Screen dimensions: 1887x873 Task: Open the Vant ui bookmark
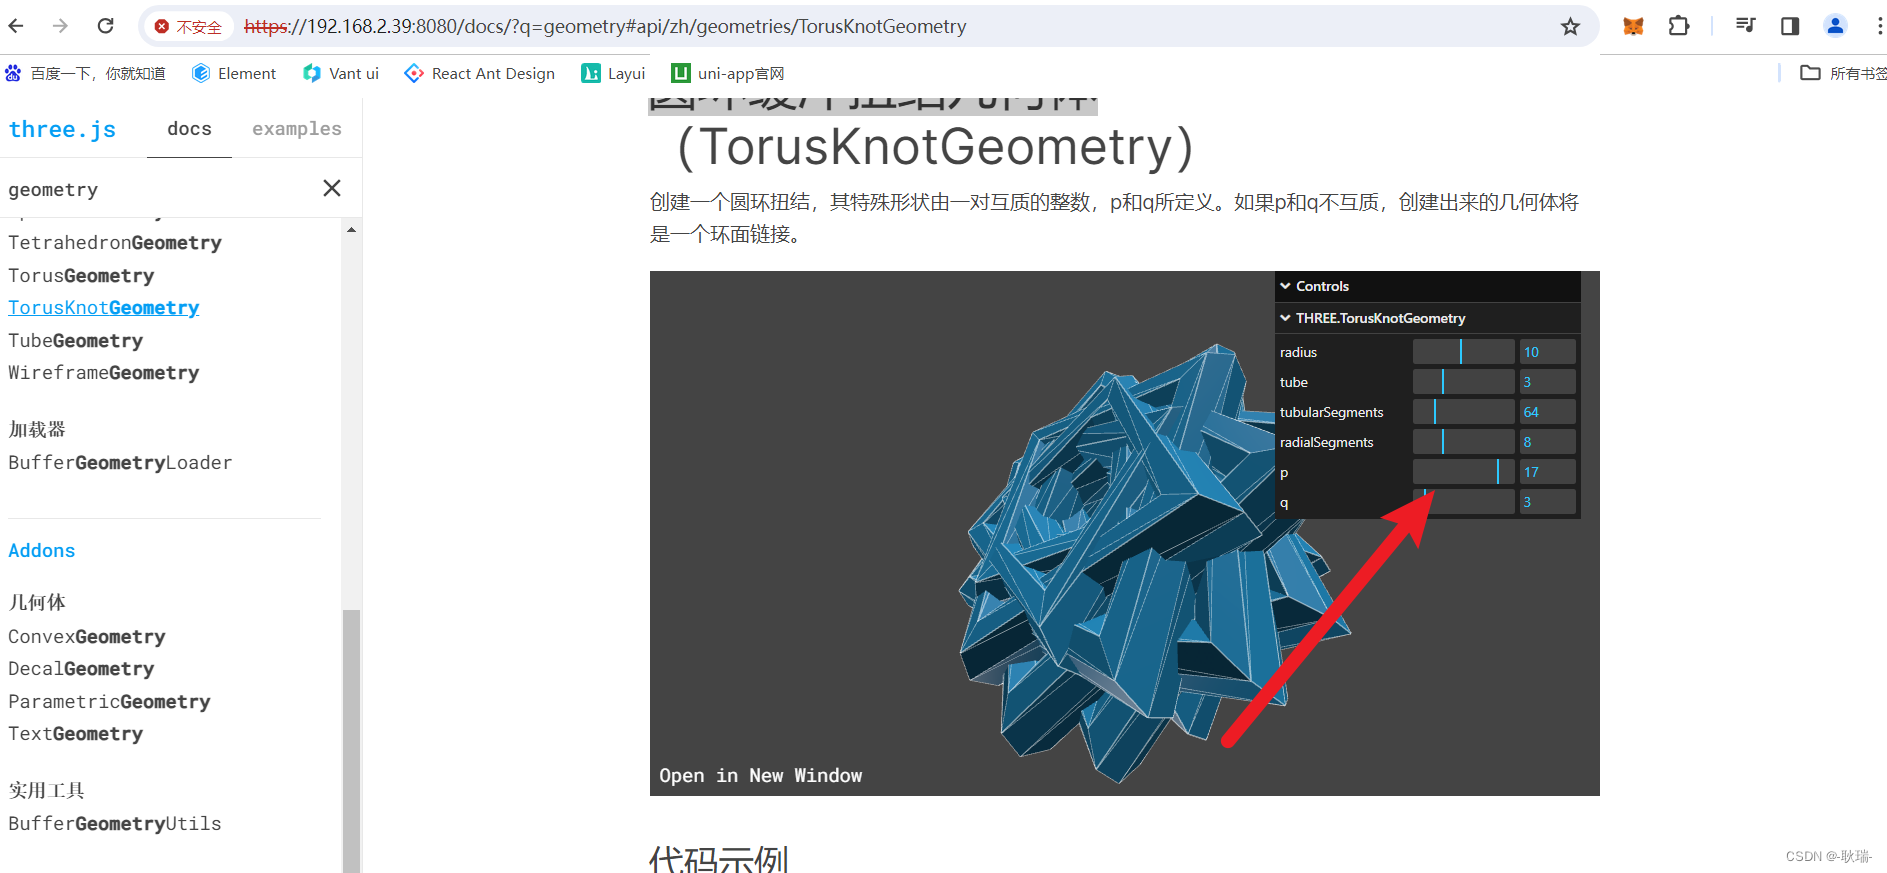[341, 73]
